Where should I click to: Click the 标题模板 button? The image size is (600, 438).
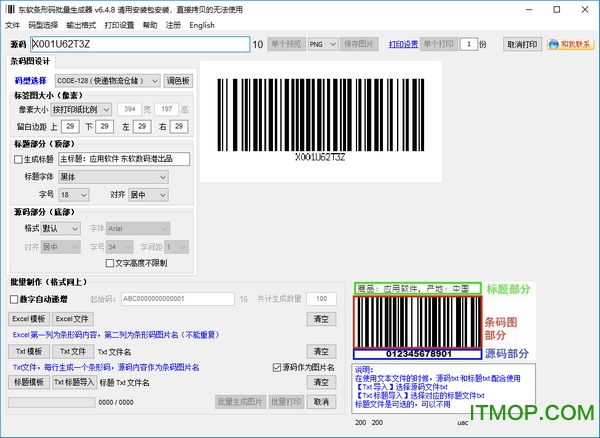(29, 382)
